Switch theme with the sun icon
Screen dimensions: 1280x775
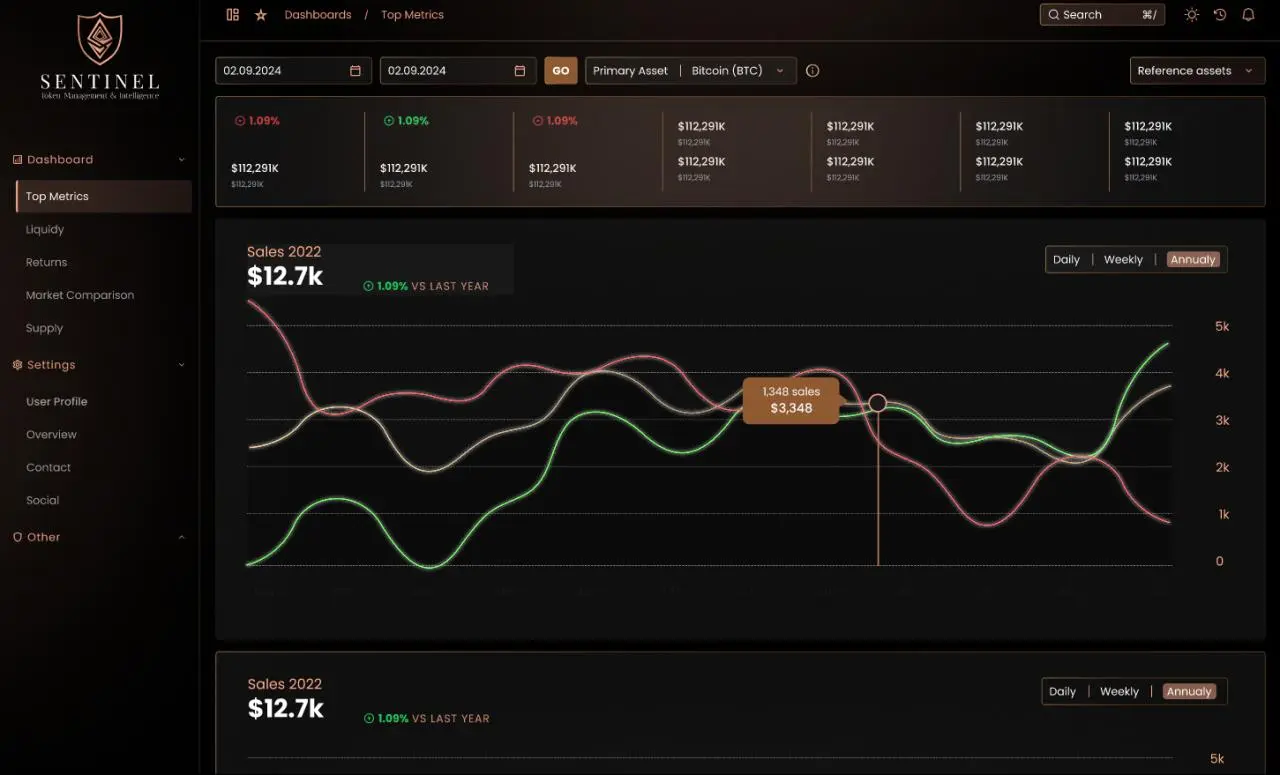[1191, 15]
